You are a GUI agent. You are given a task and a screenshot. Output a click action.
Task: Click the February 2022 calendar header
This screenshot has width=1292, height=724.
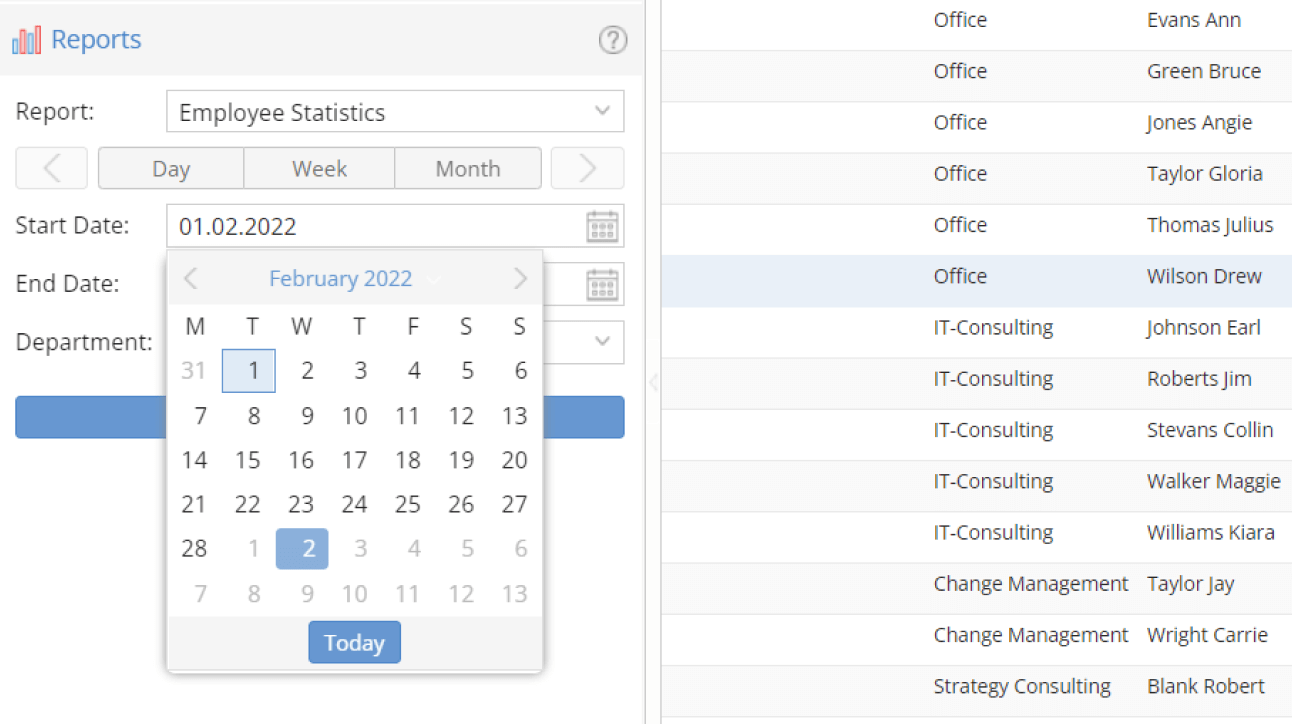[x=340, y=278]
